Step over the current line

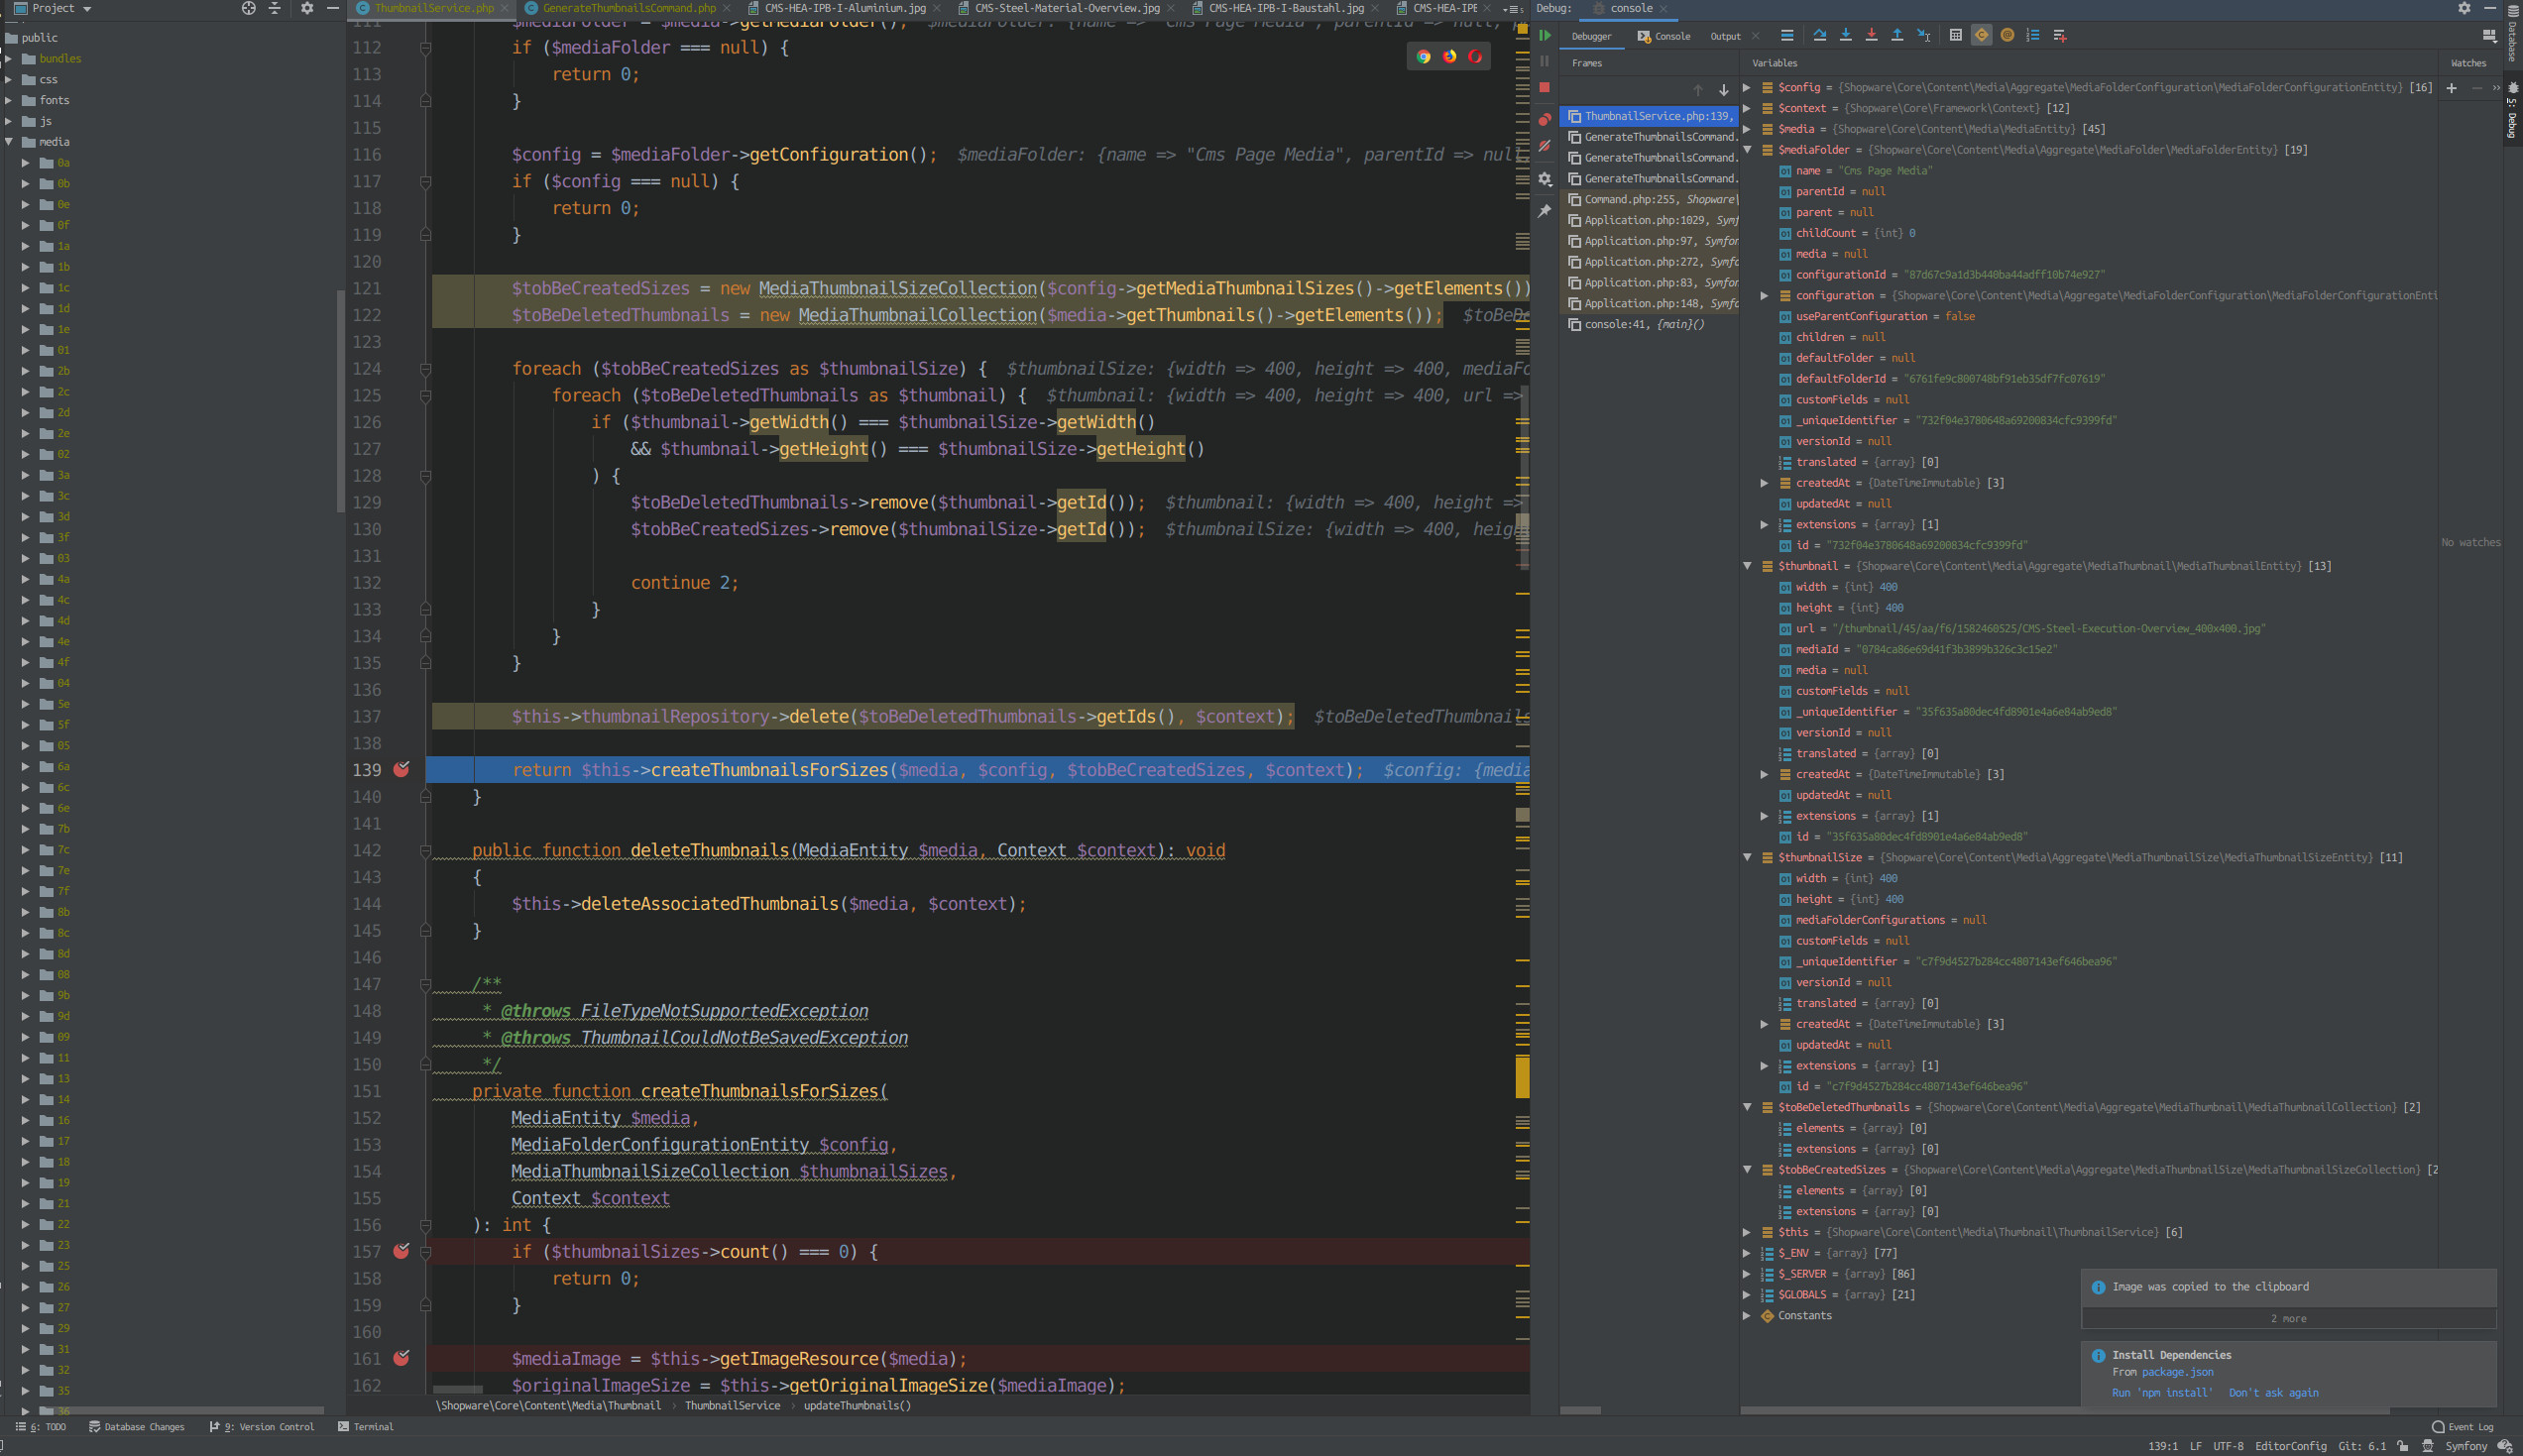pos(1820,35)
